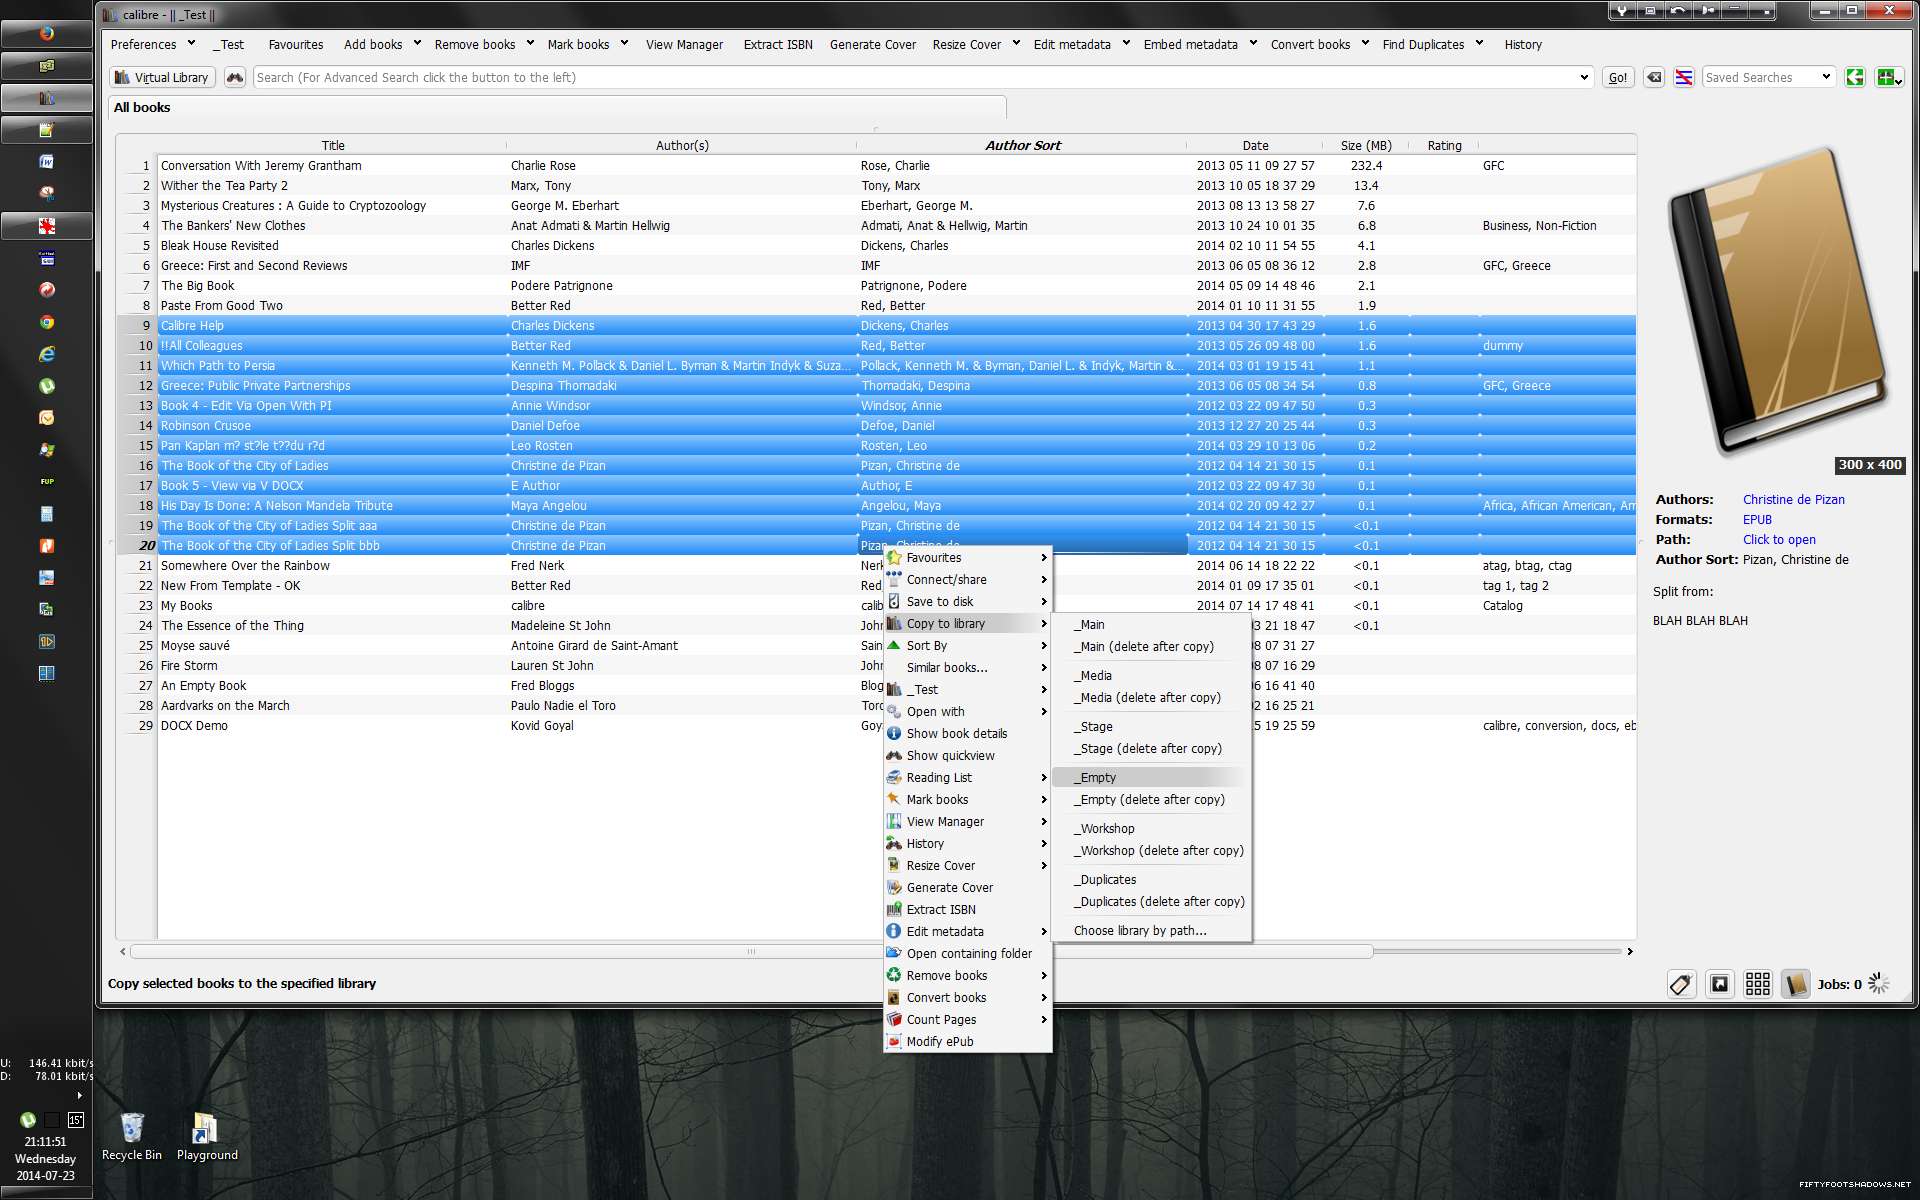Open the Virtual Library button
Image resolution: width=1920 pixels, height=1200 pixels.
tap(162, 77)
